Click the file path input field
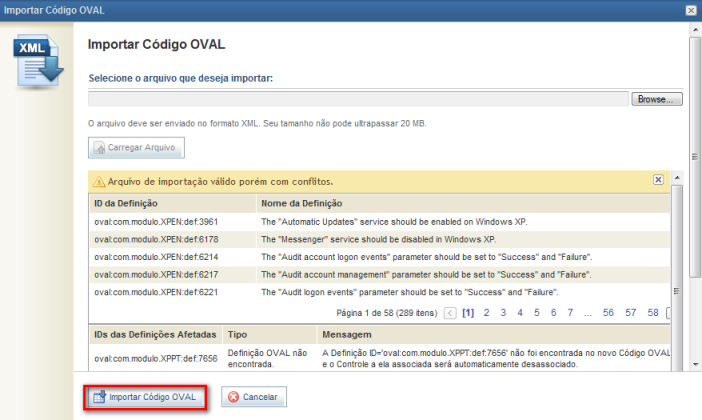The image size is (702, 420). tap(359, 99)
